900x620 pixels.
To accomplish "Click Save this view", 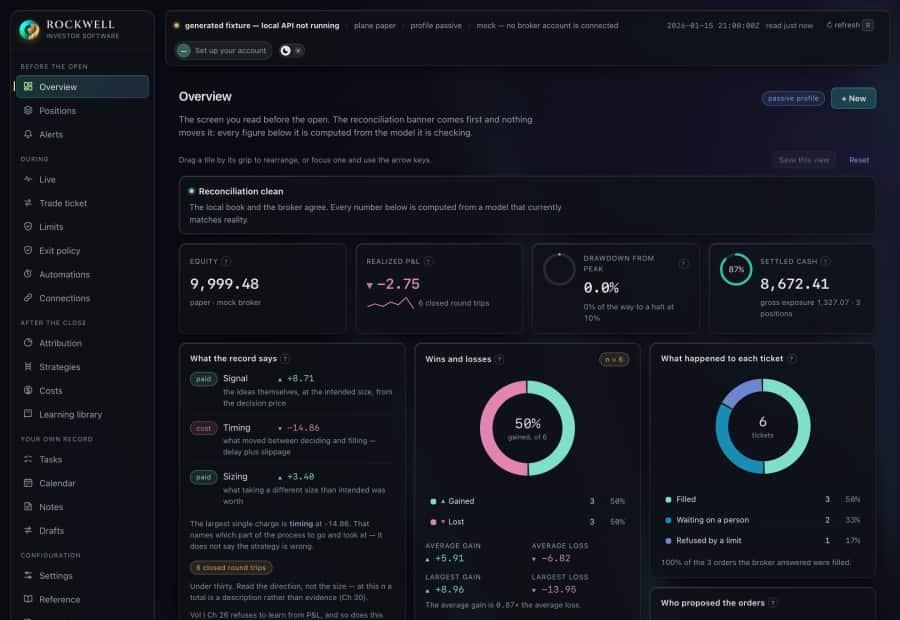I will 804,160.
